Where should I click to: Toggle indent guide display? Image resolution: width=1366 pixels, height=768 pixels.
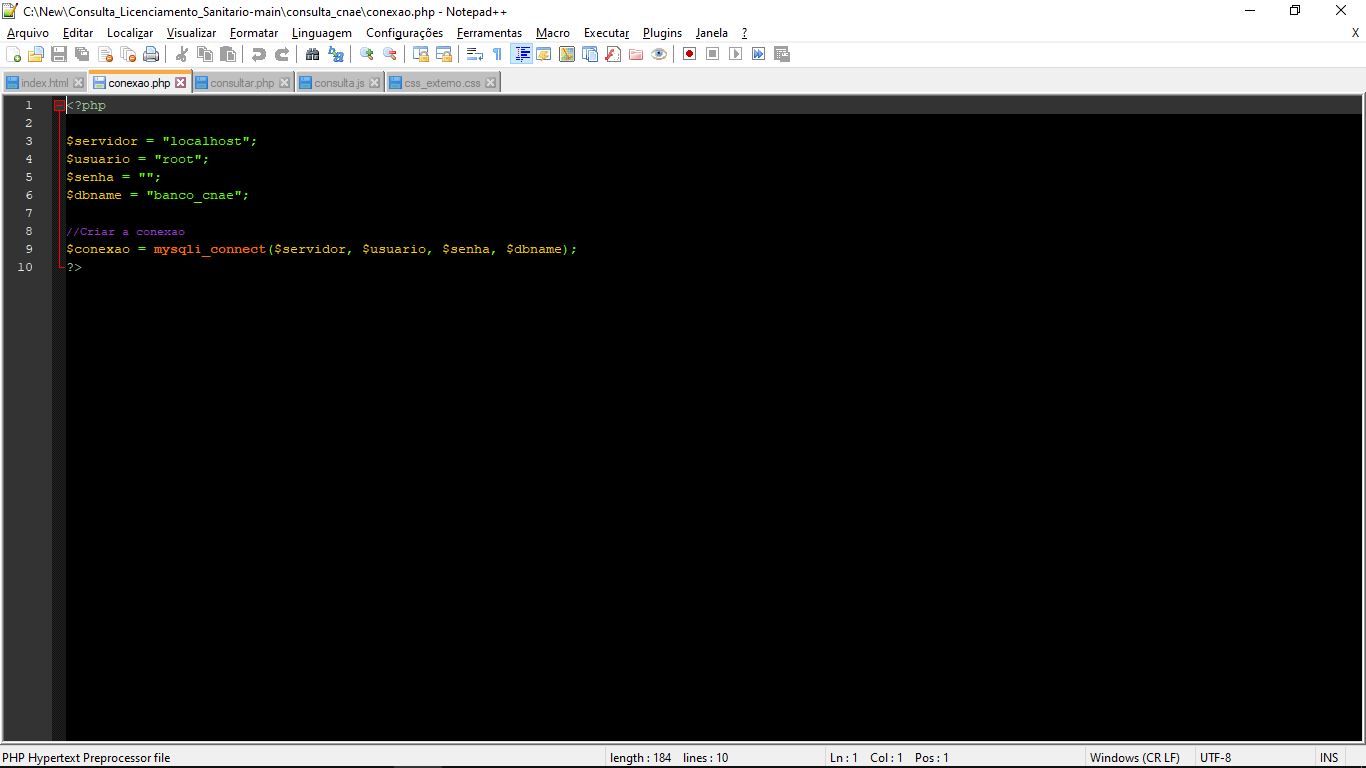[521, 54]
